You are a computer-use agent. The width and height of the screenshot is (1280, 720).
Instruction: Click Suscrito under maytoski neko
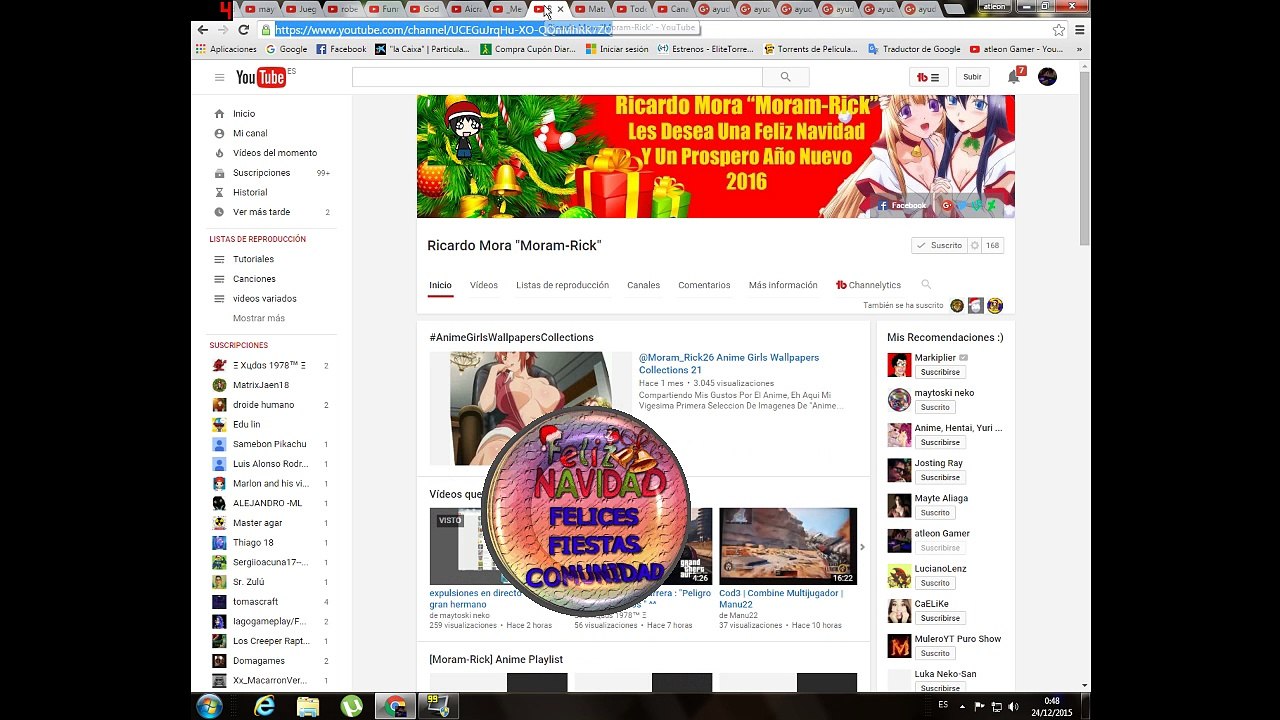(935, 407)
